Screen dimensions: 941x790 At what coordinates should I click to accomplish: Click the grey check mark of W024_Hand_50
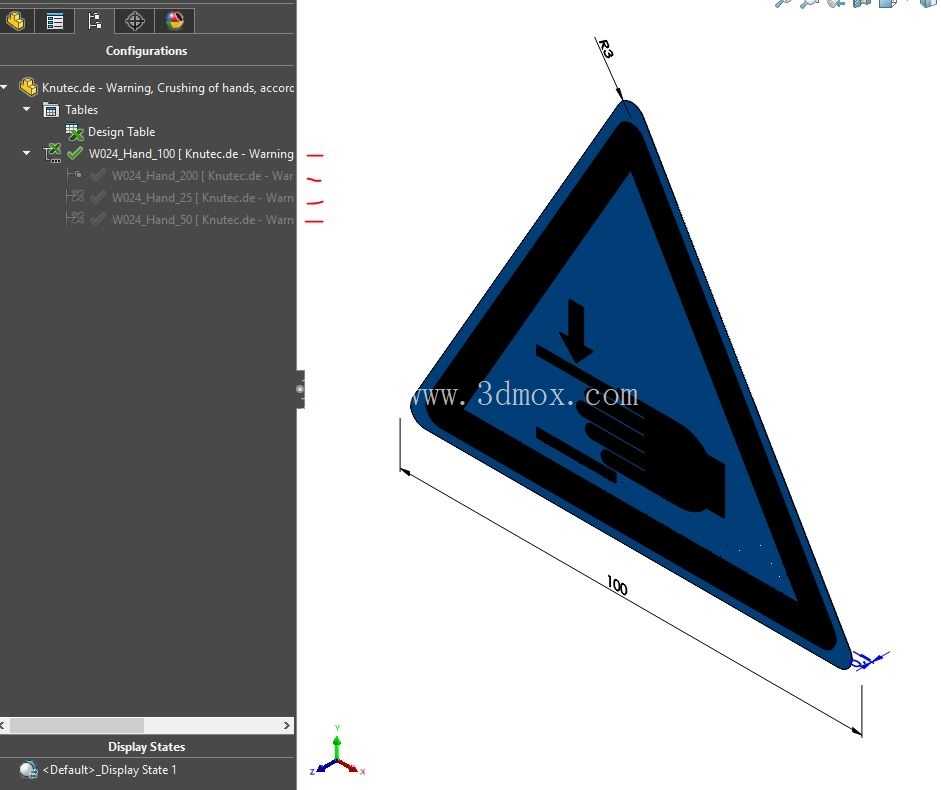click(x=98, y=219)
